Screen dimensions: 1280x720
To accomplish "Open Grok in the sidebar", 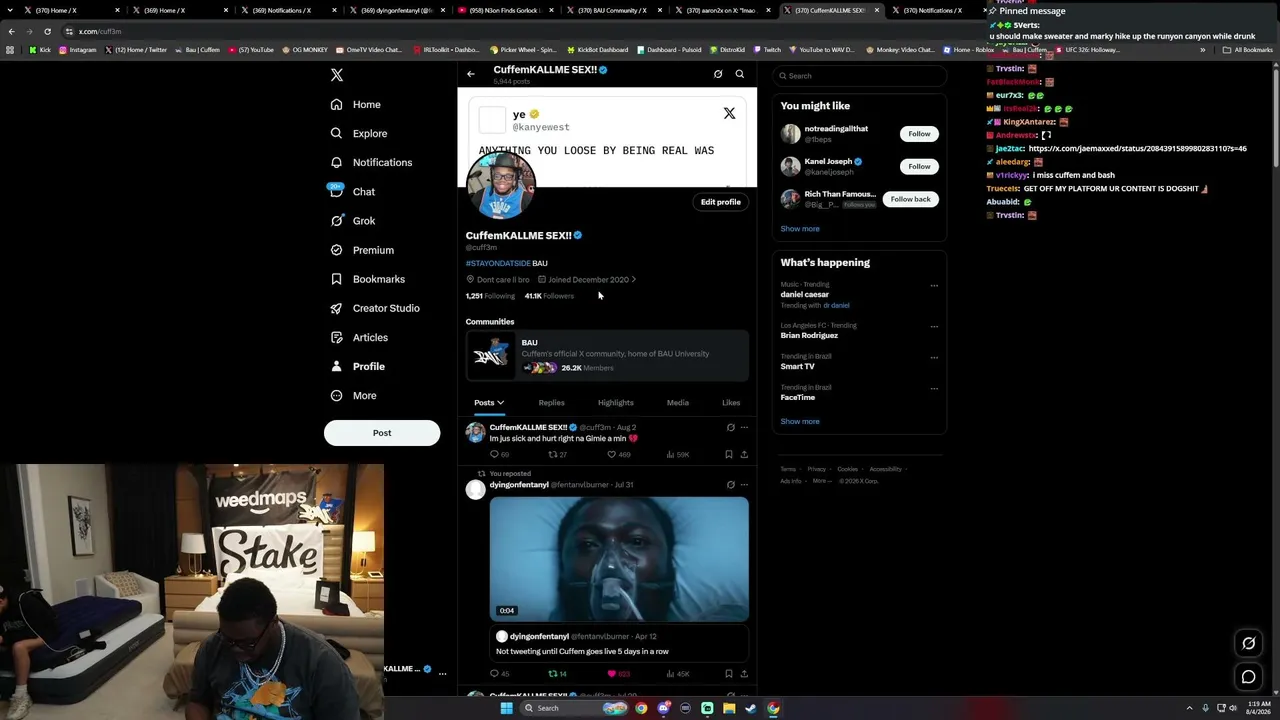I will 353,221.
